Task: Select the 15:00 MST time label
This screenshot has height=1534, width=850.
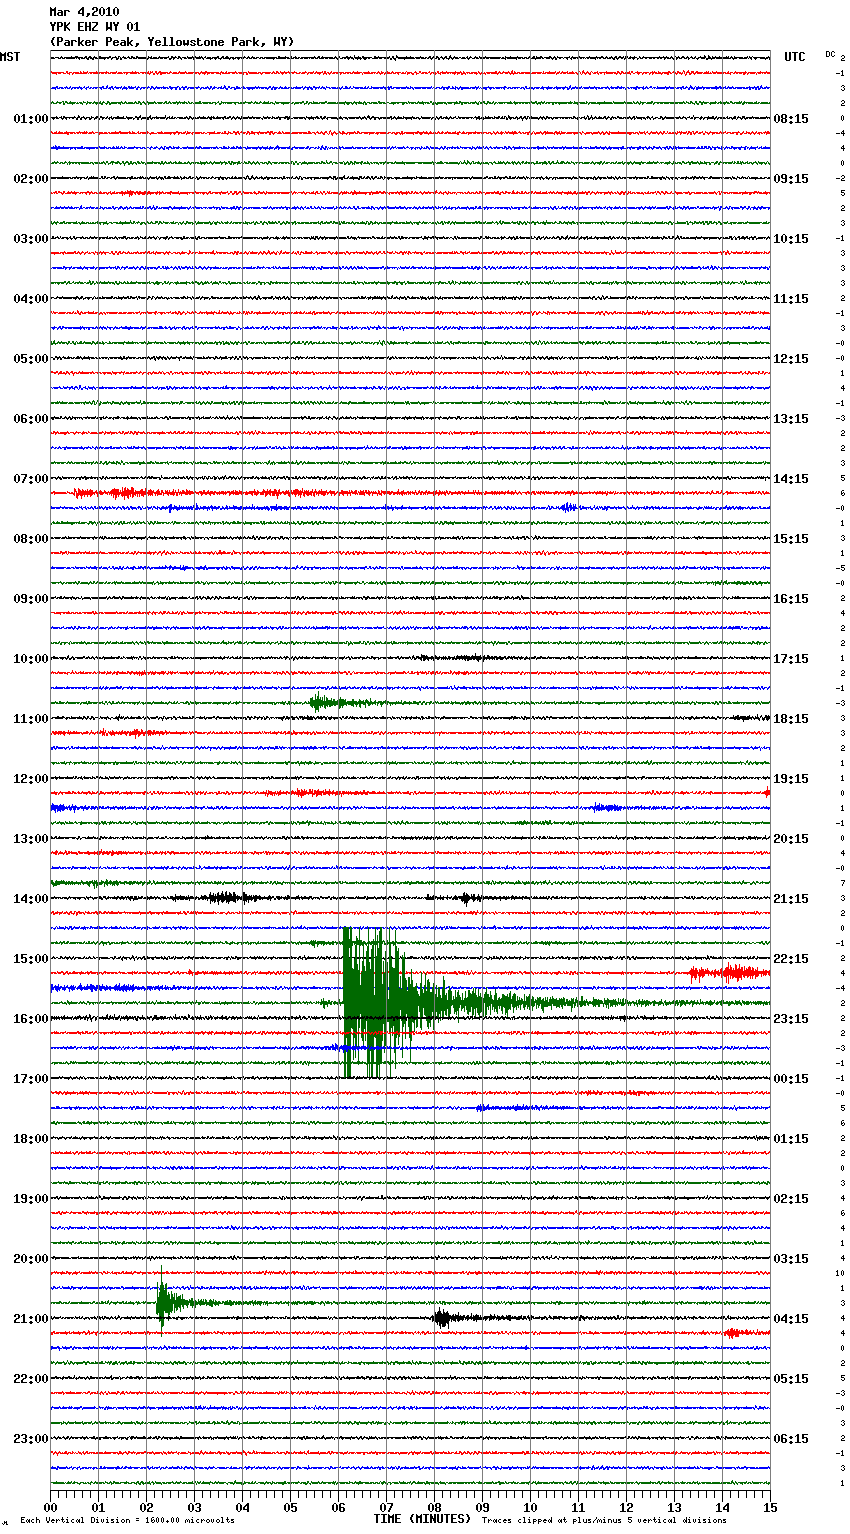Action: [x=31, y=959]
